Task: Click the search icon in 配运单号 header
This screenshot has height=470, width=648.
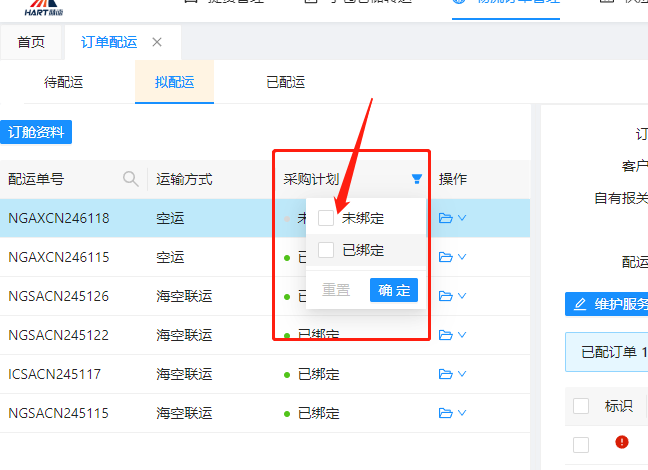Action: click(x=130, y=179)
